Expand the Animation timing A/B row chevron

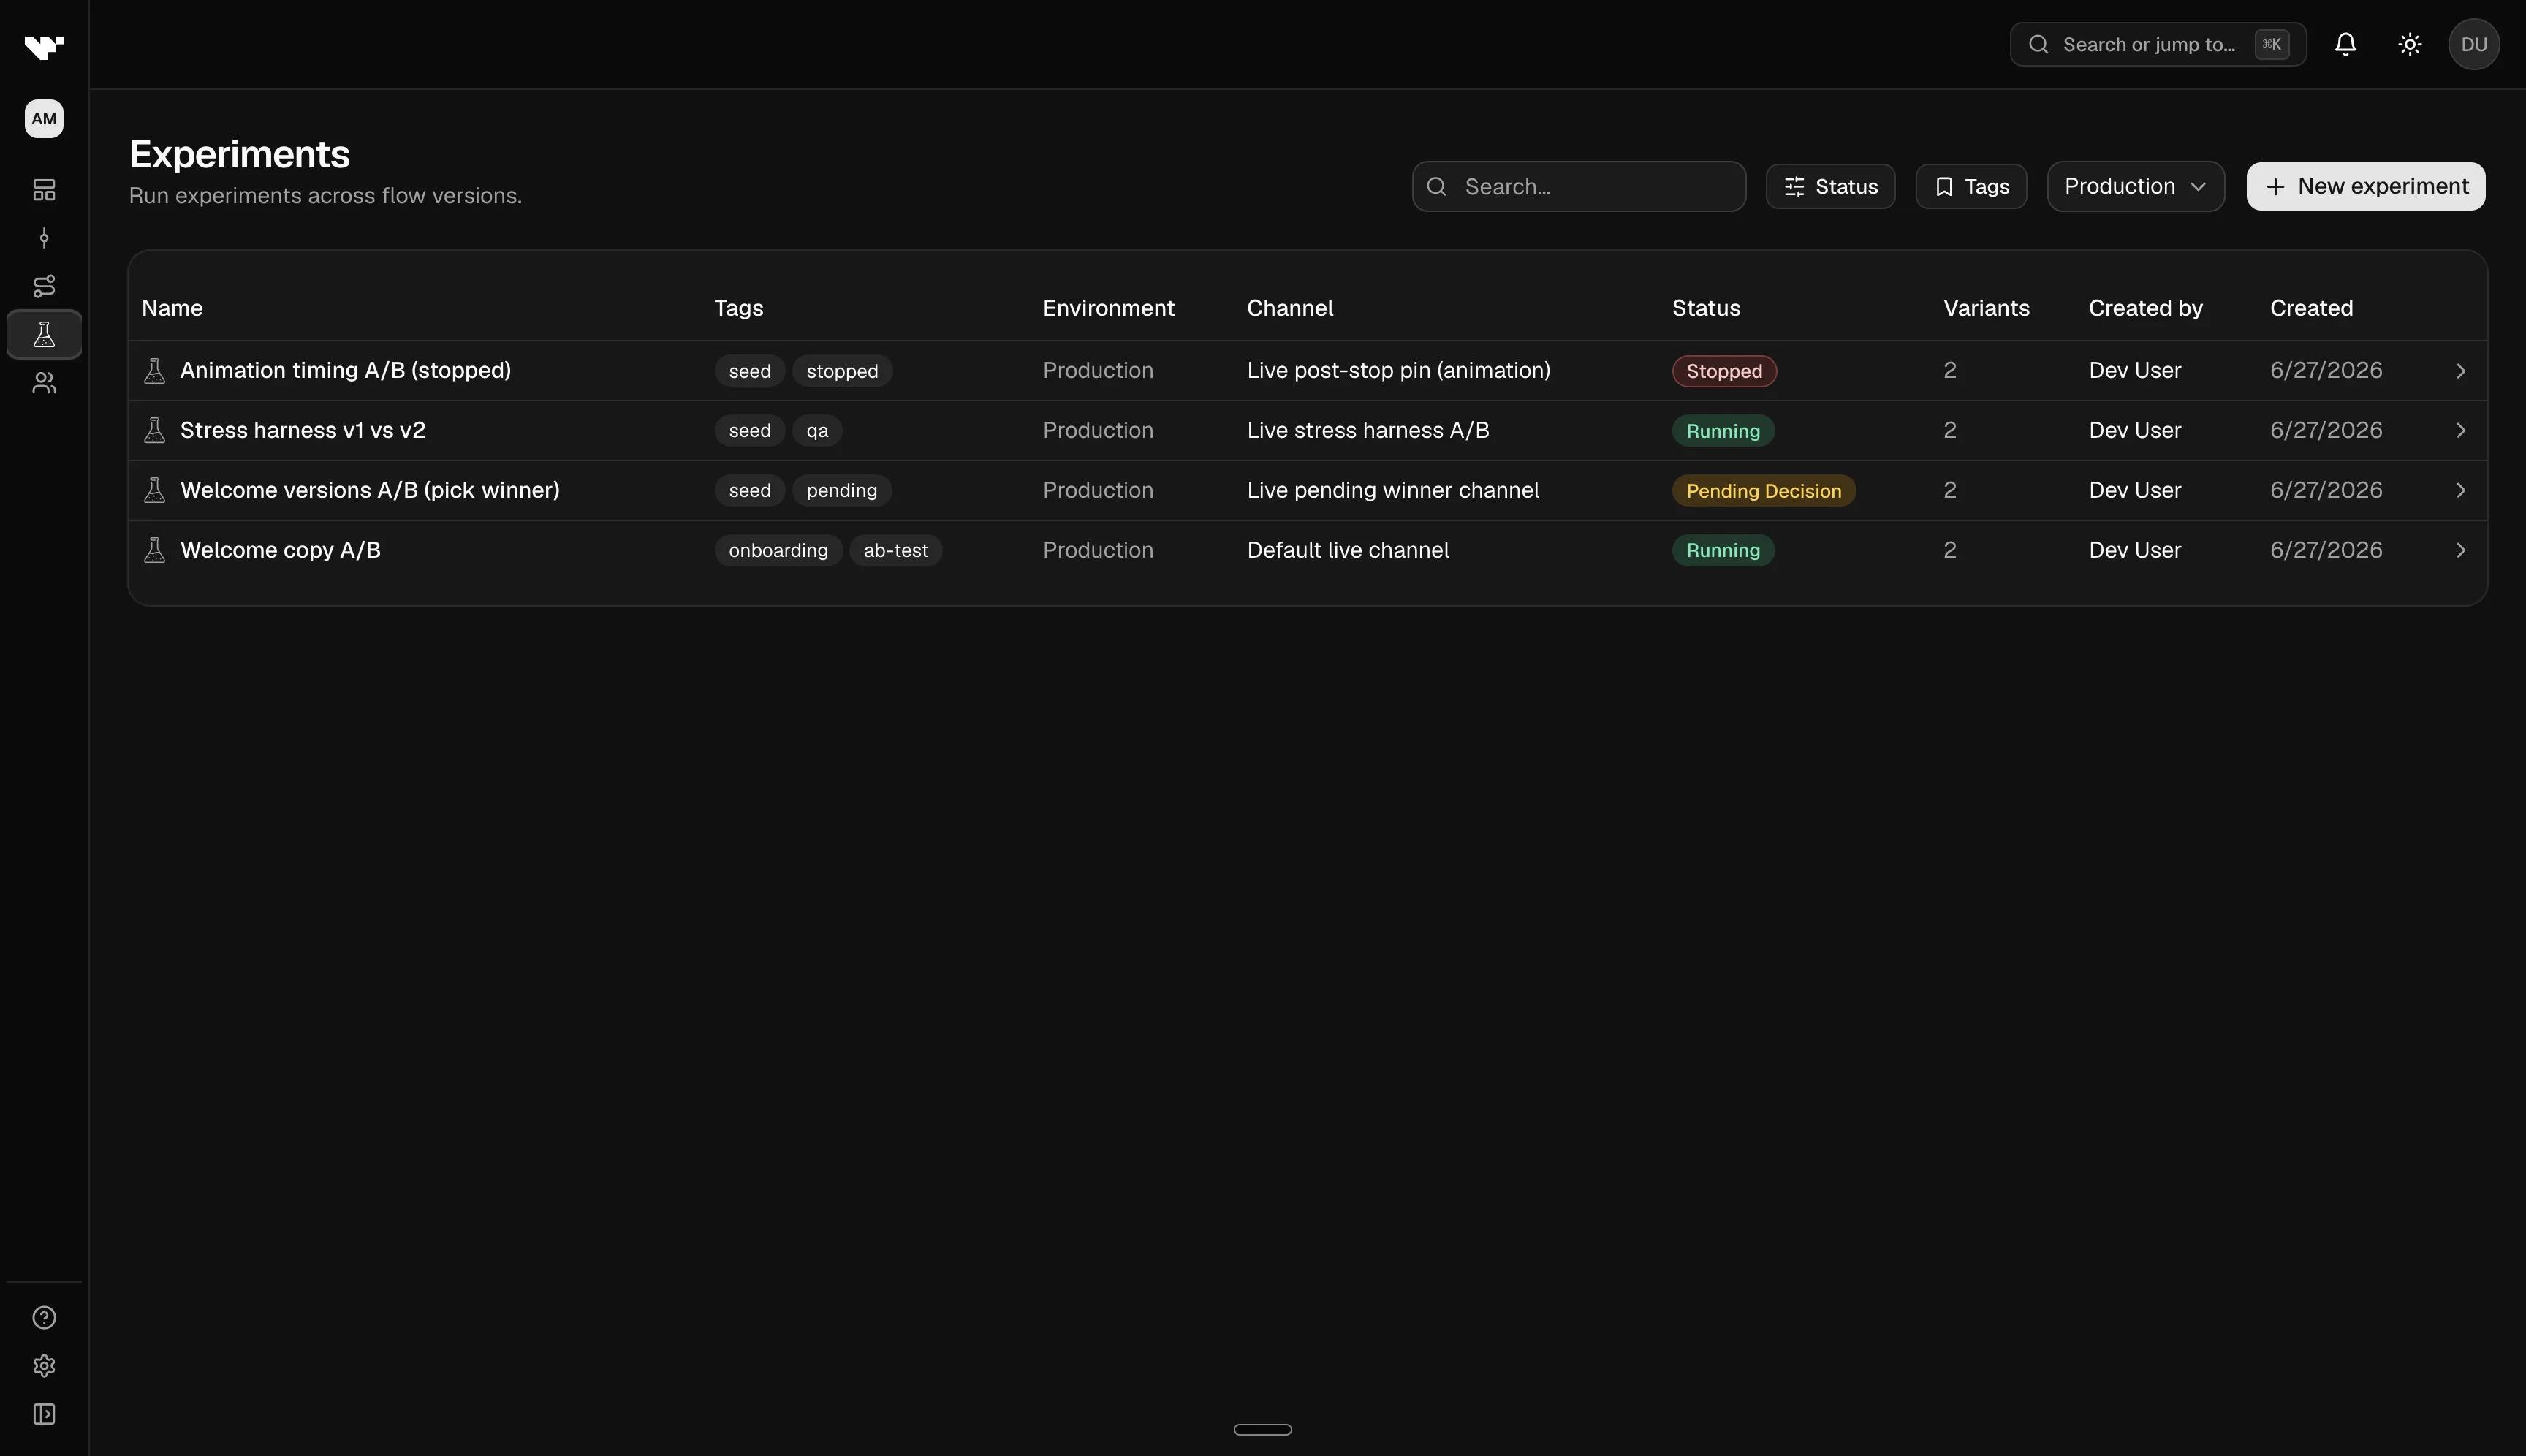click(2461, 371)
